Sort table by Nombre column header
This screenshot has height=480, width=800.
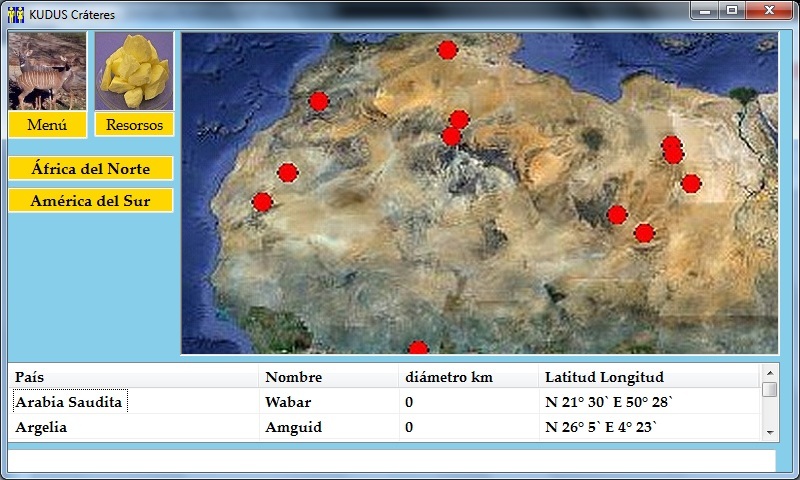coord(329,378)
